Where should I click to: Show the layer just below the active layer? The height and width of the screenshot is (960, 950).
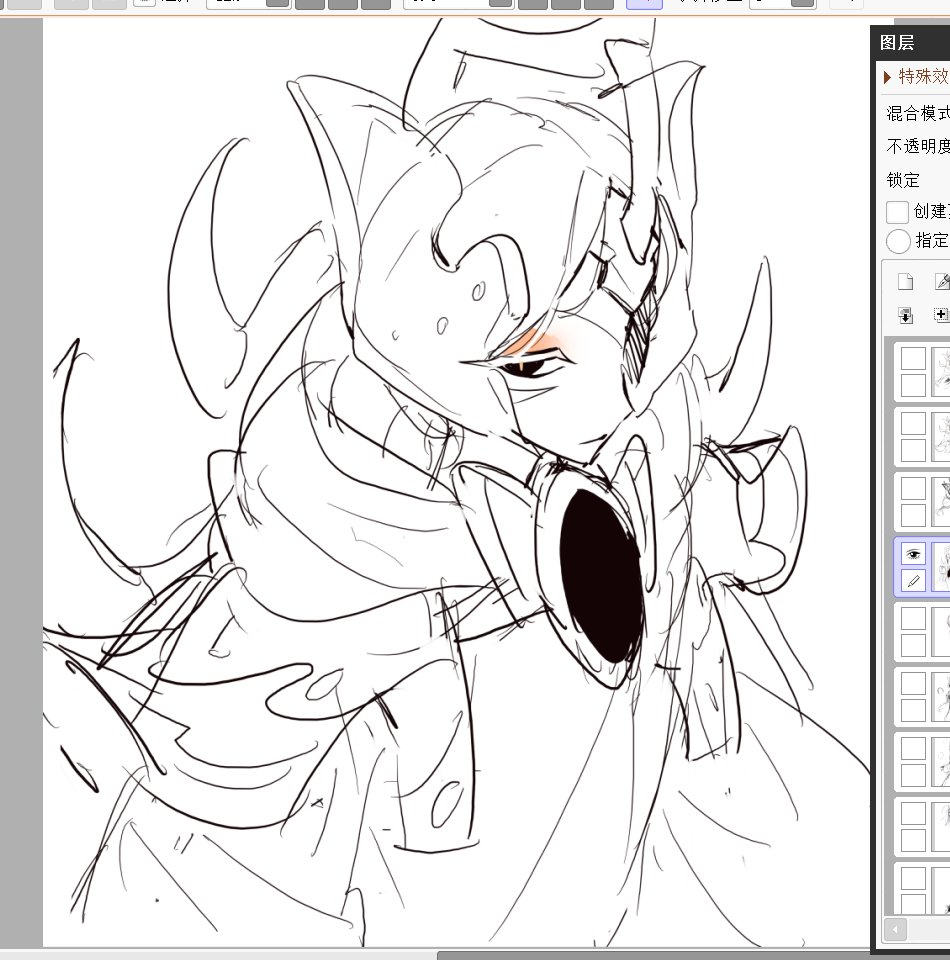point(913,619)
